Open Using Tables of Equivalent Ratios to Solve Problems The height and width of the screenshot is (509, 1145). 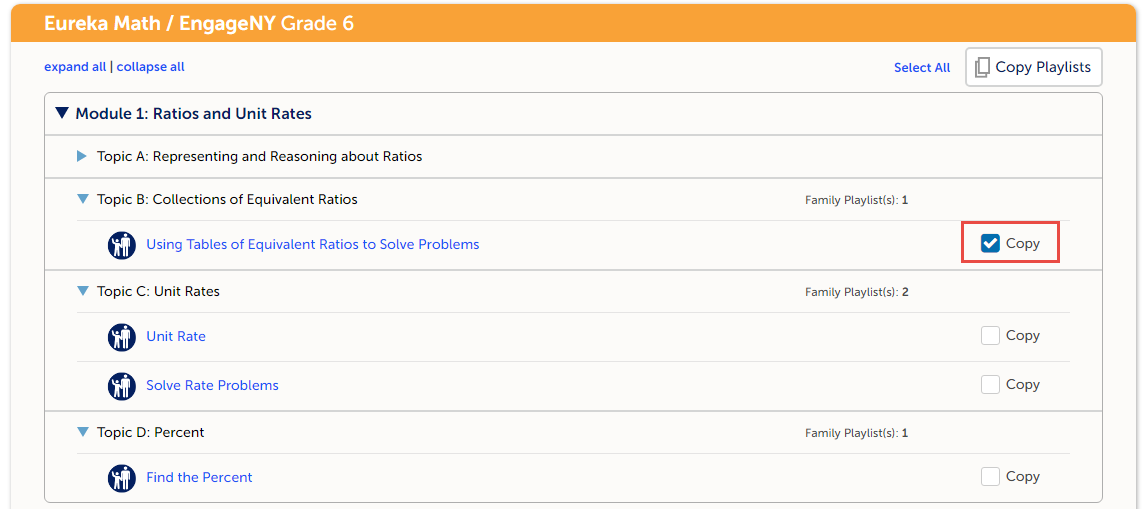point(313,245)
